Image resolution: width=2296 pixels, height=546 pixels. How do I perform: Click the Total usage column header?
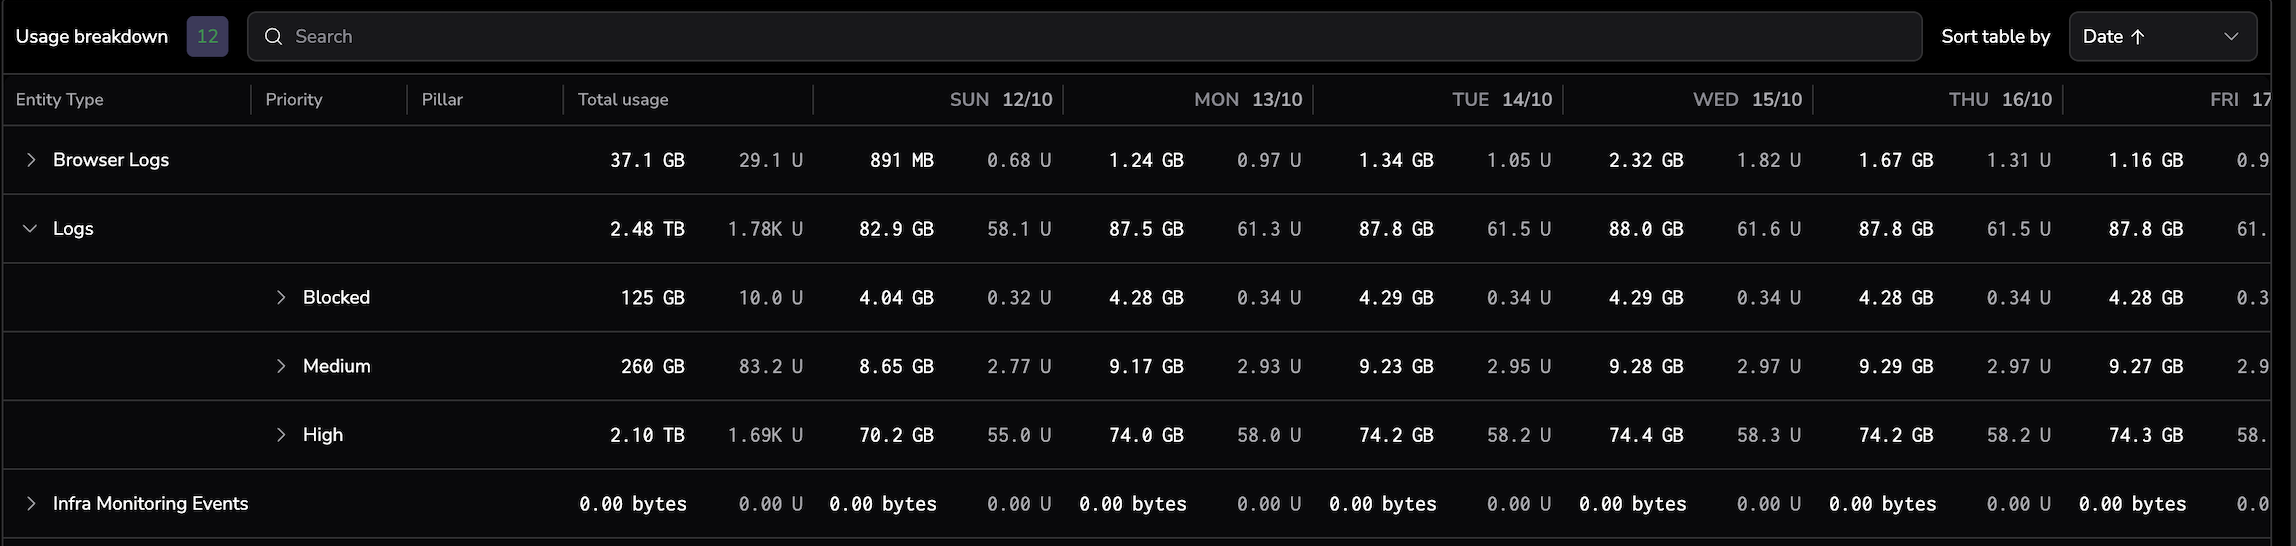click(623, 100)
